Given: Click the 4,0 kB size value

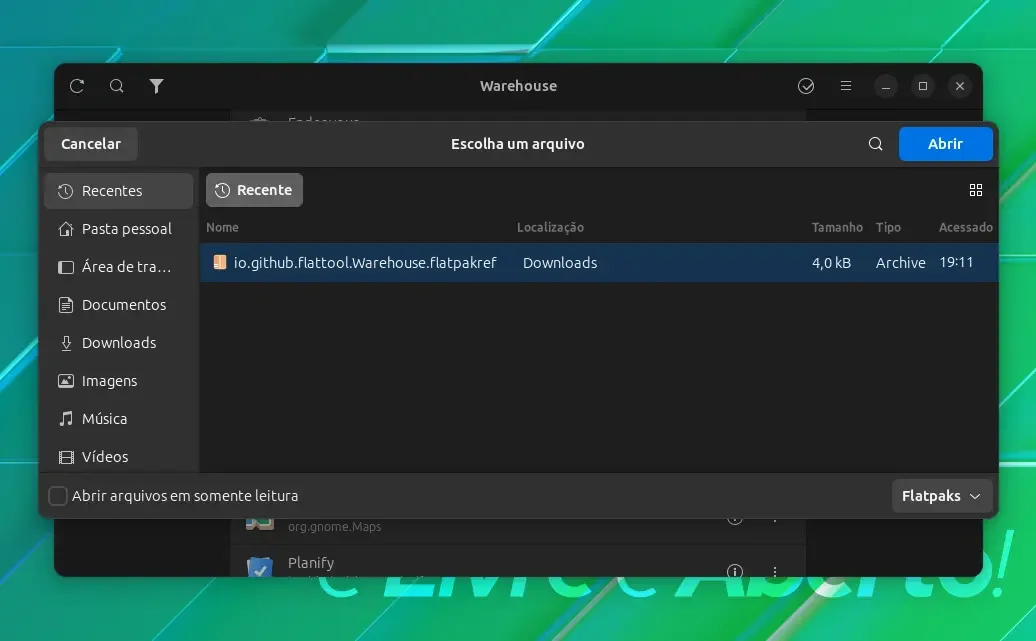Looking at the screenshot, I should 831,263.
